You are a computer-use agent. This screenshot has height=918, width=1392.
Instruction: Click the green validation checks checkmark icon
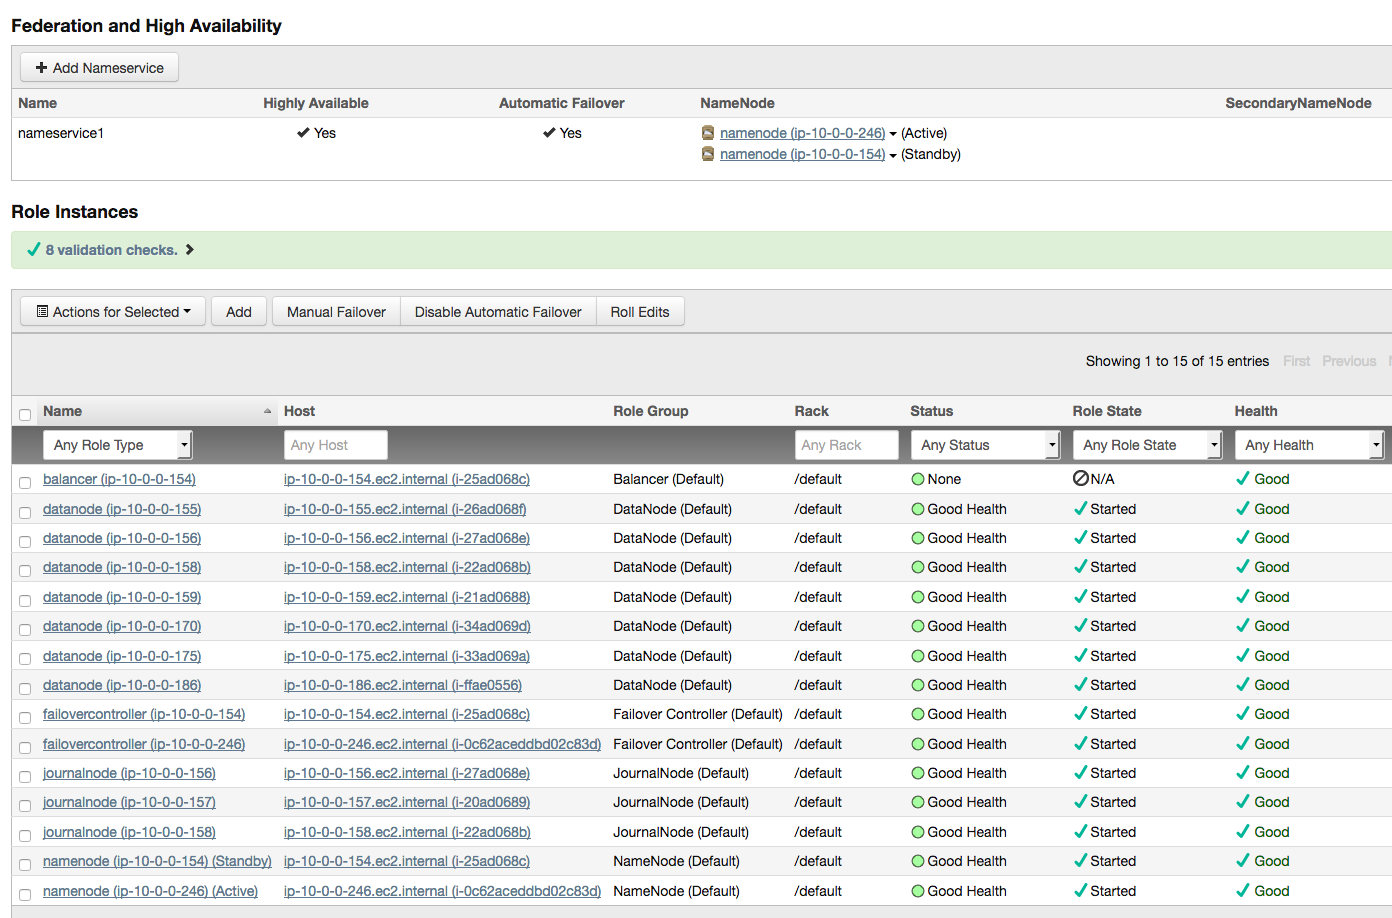click(x=33, y=250)
